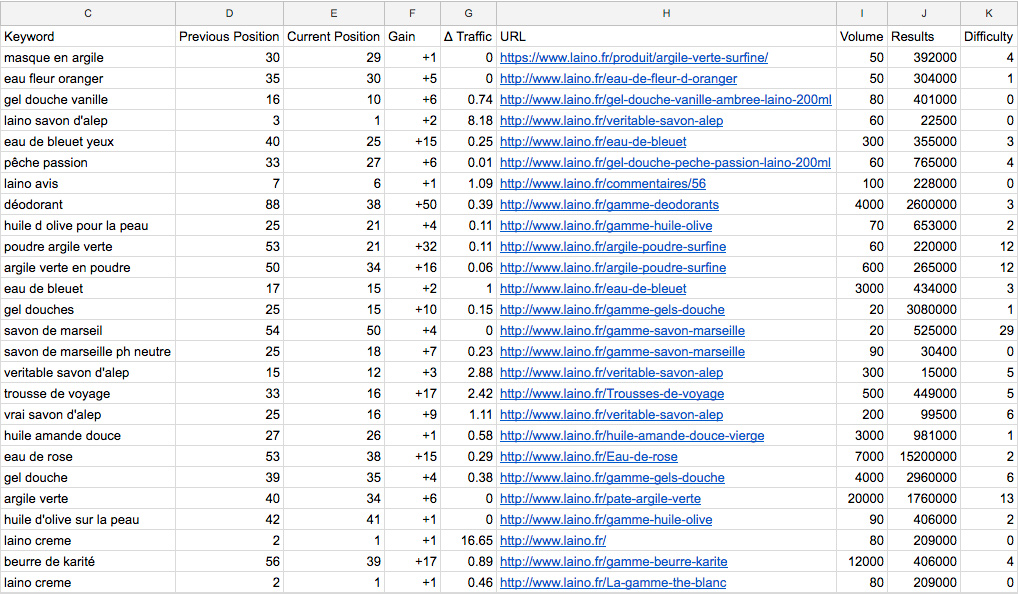This screenshot has height=594, width=1018.
Task: Select the 16.65 traffic cell
Action: click(x=468, y=540)
